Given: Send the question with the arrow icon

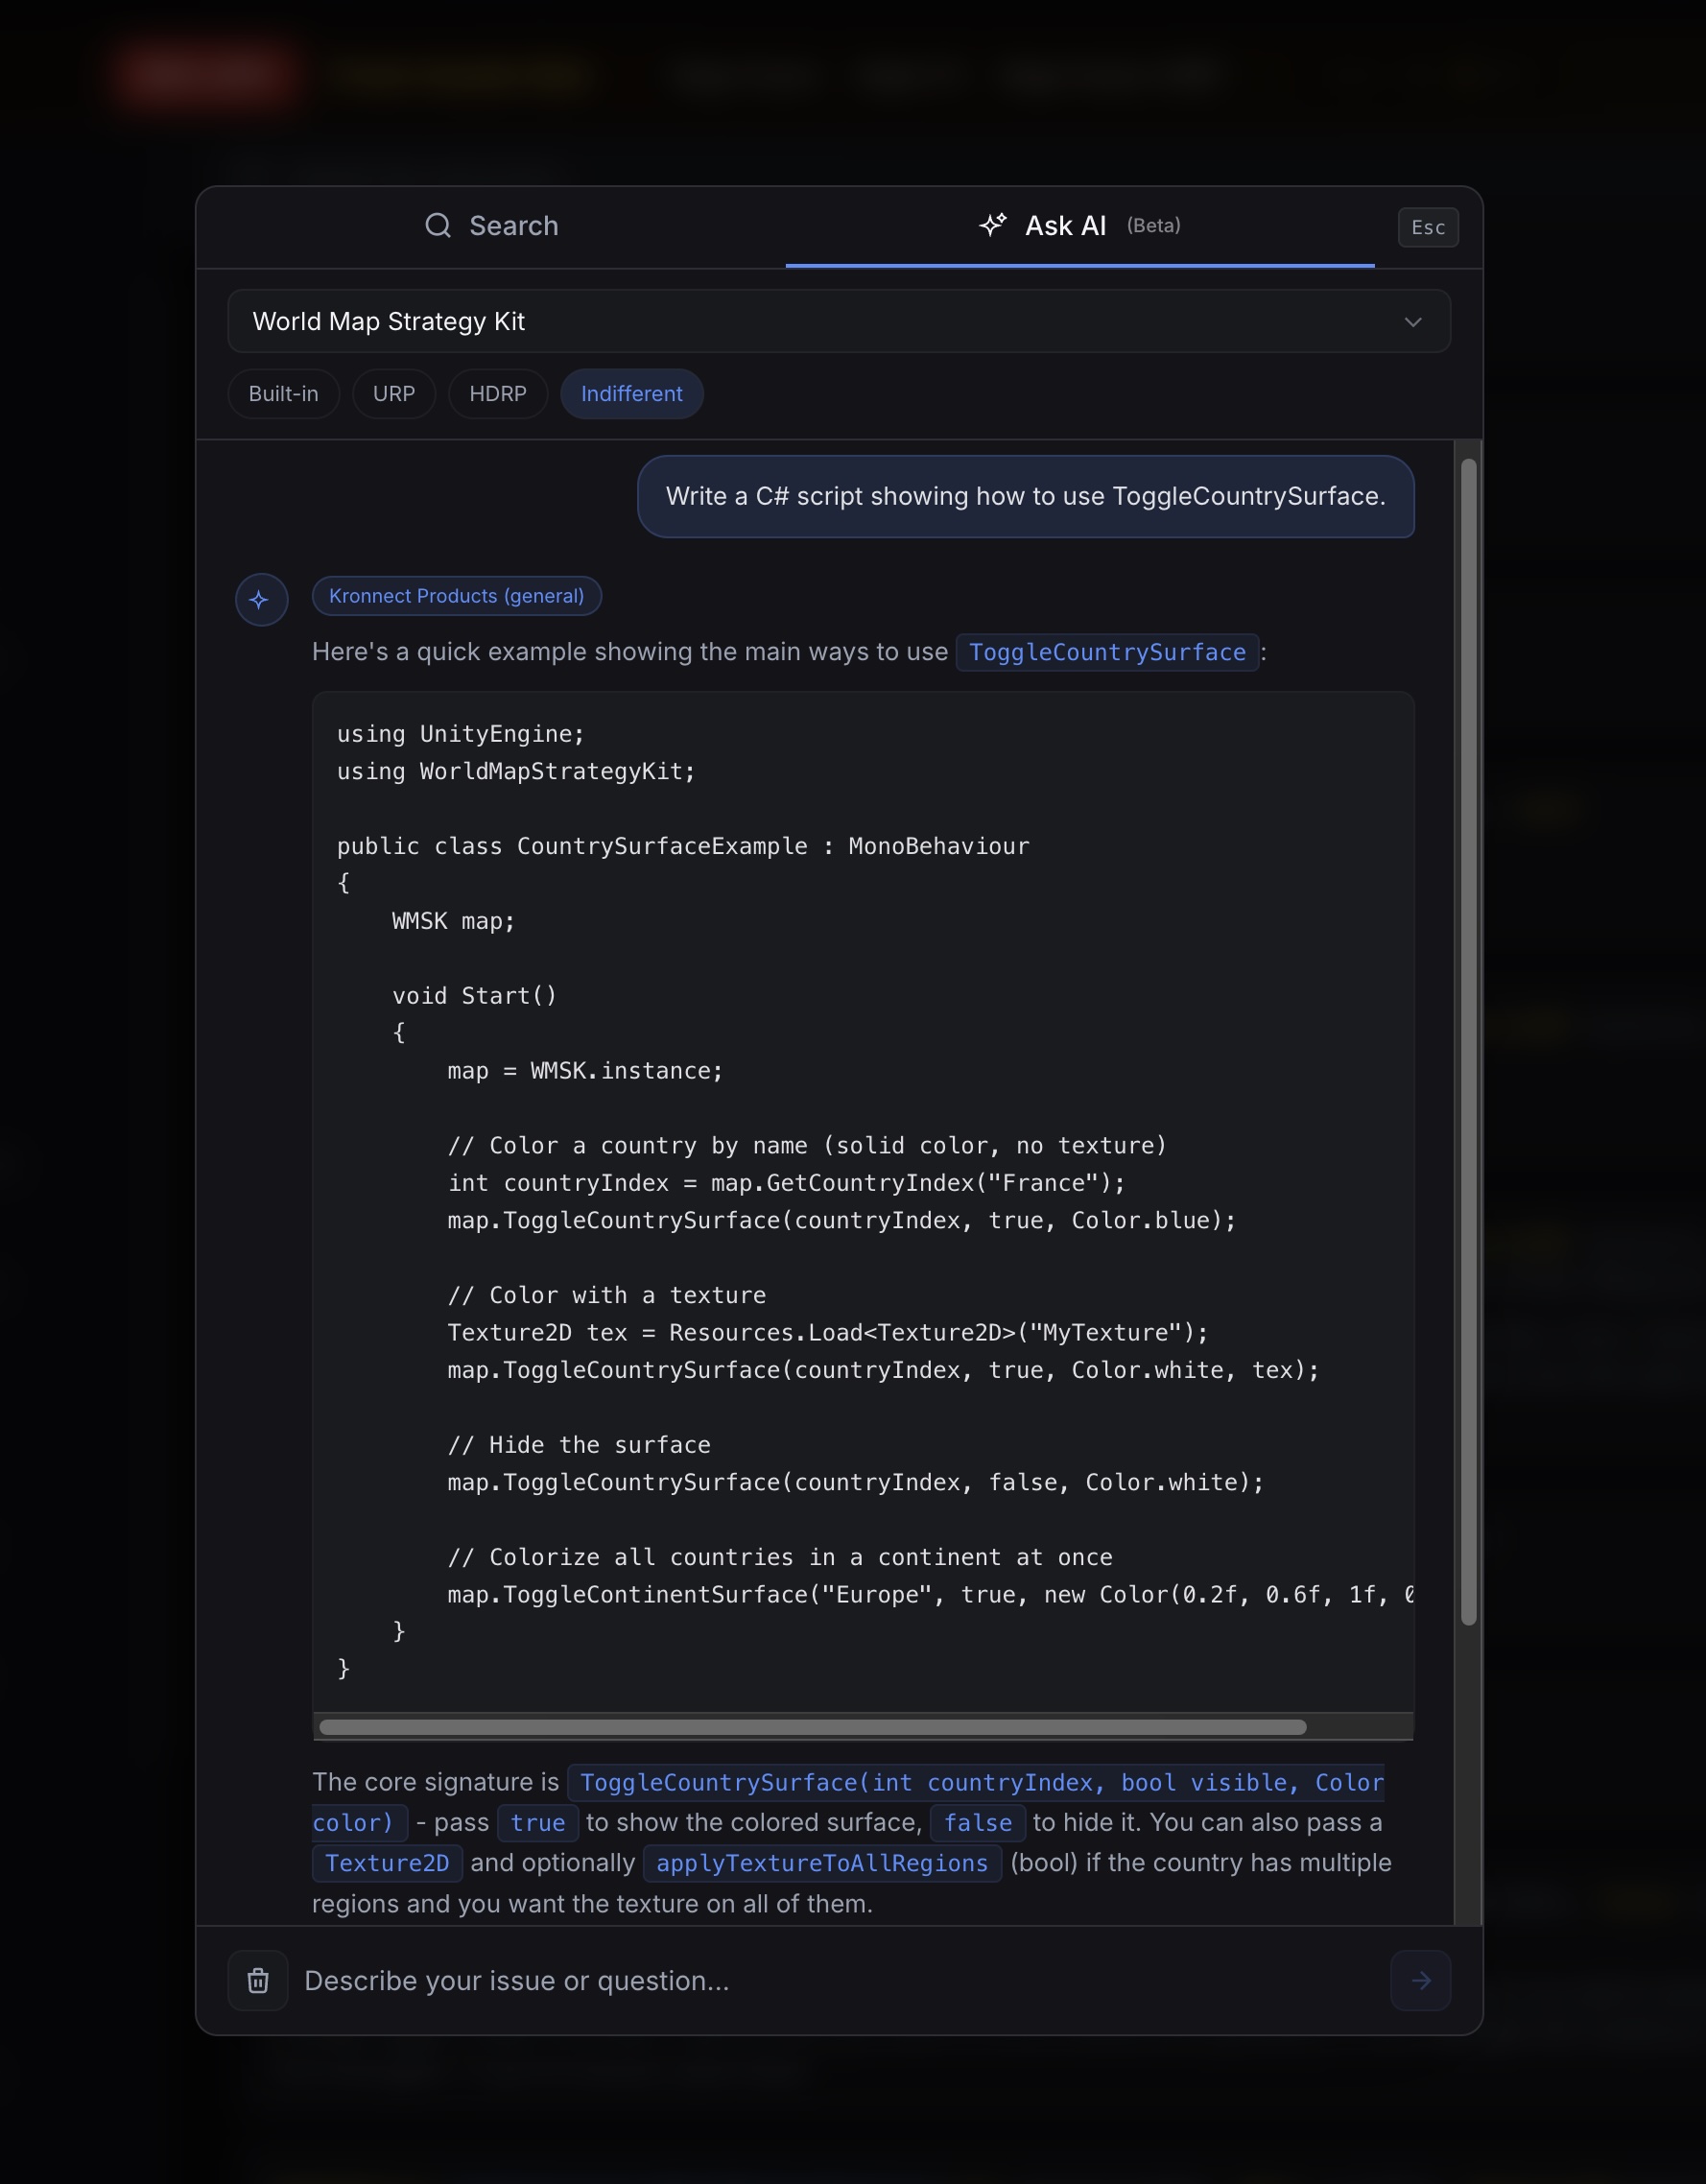Looking at the screenshot, I should [x=1421, y=1979].
